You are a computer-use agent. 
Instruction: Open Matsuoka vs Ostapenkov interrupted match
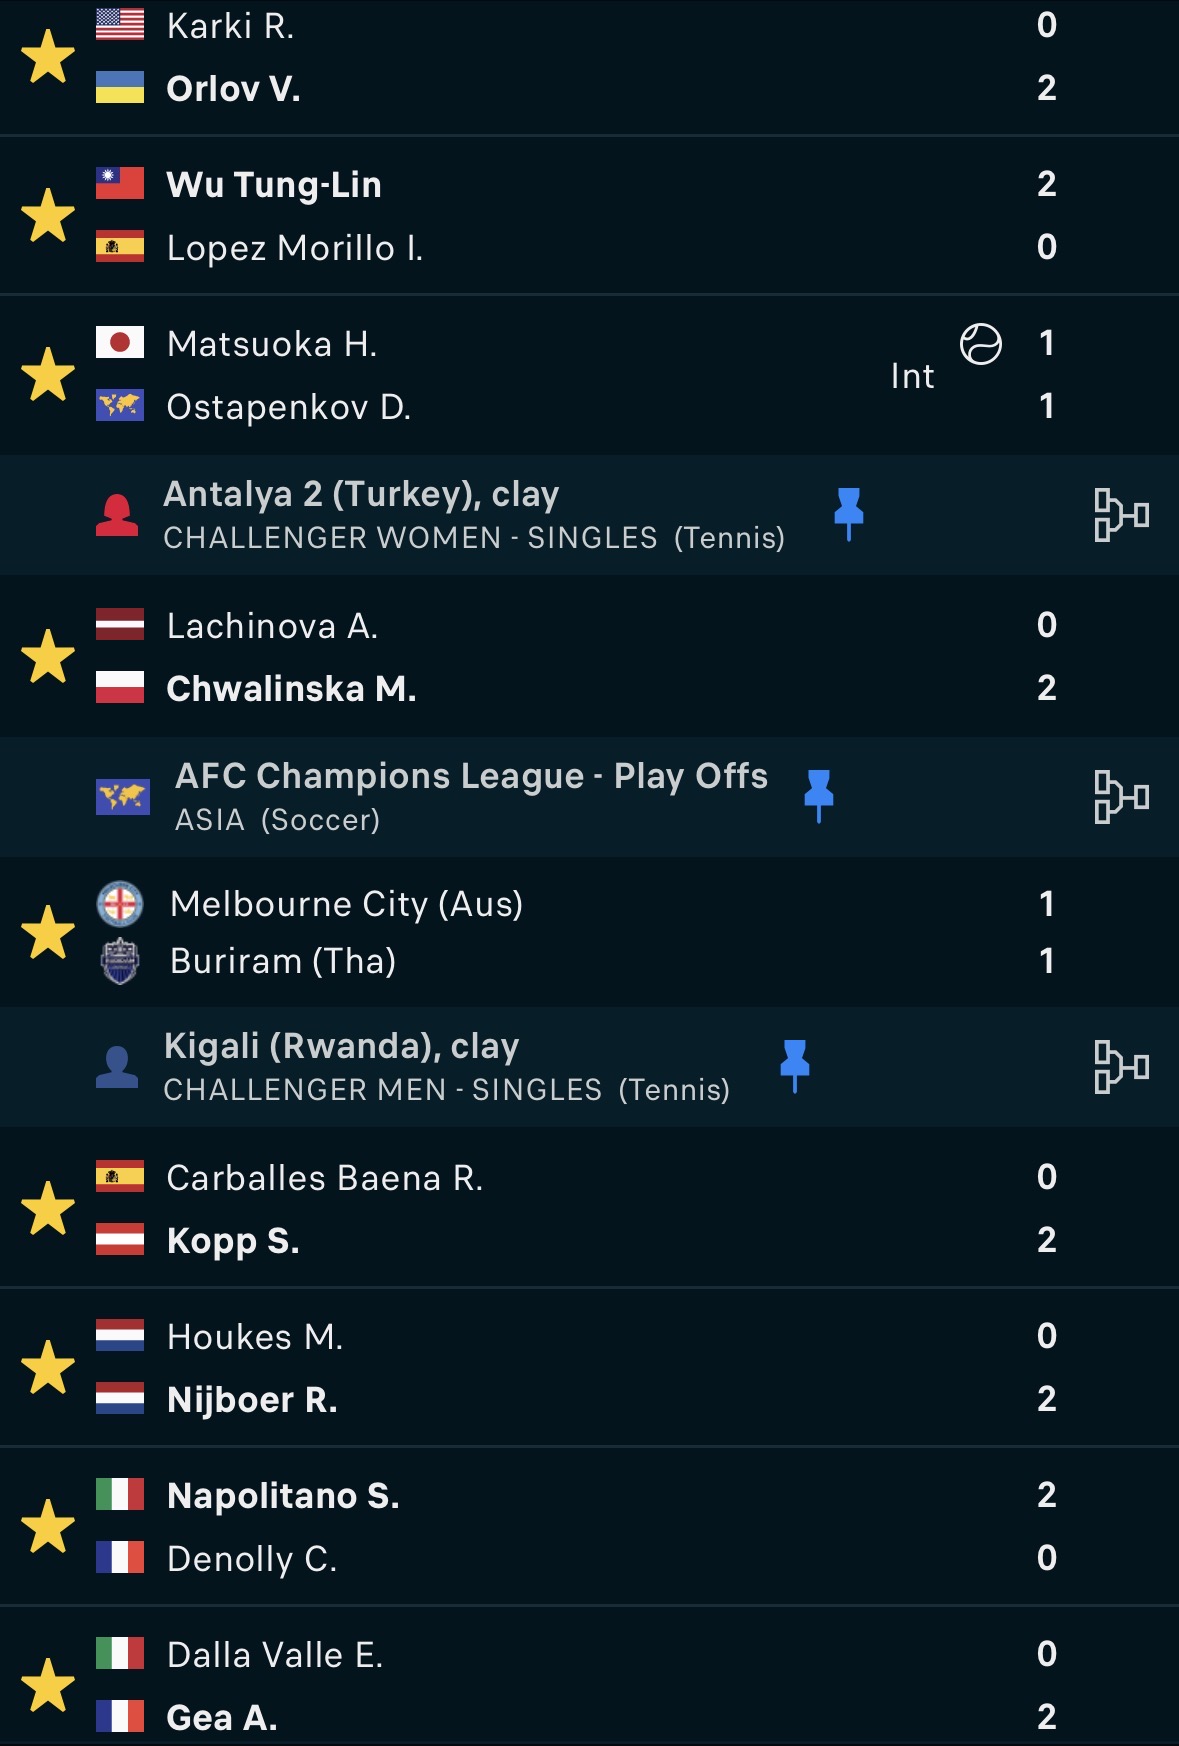click(x=500, y=376)
